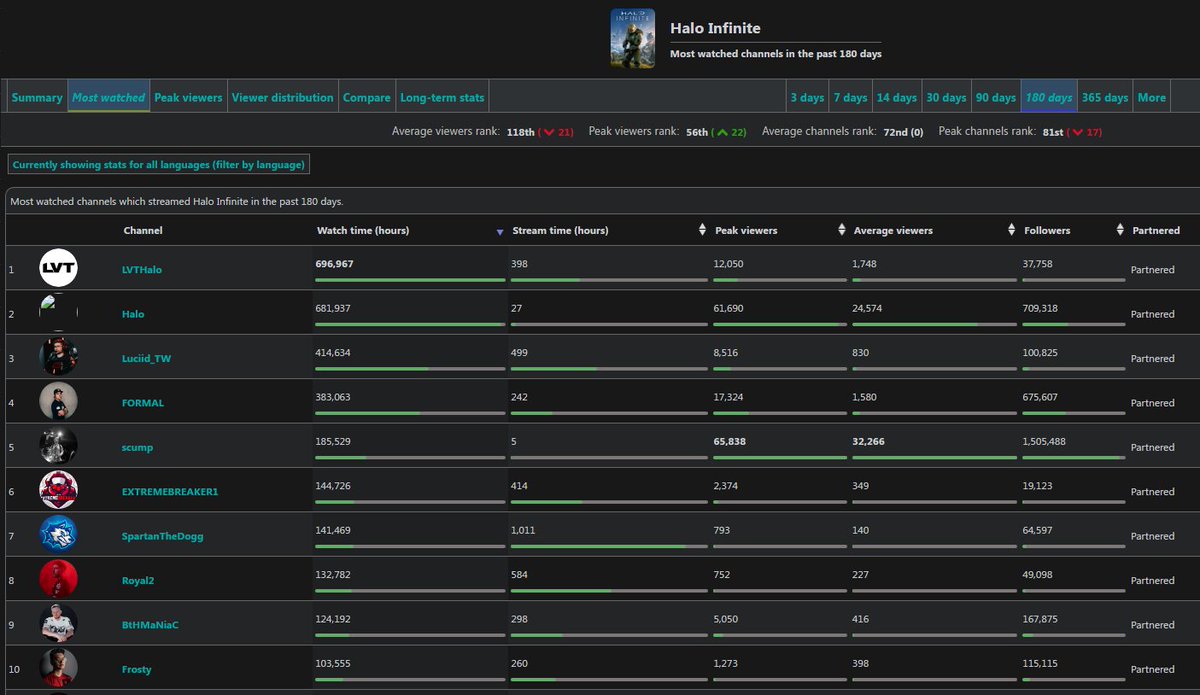Open the scump channel link
Viewport: 1200px width, 695px height.
pyautogui.click(x=138, y=447)
